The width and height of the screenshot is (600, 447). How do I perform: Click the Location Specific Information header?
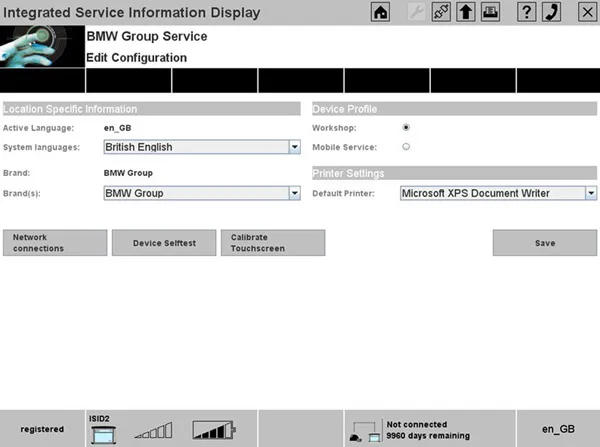152,109
